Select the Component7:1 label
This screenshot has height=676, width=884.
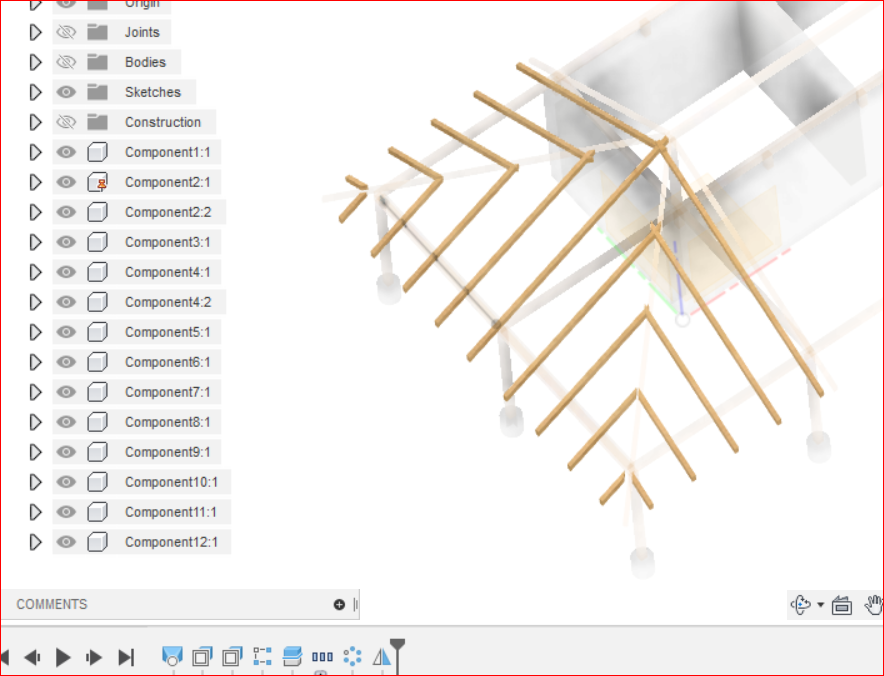click(167, 392)
